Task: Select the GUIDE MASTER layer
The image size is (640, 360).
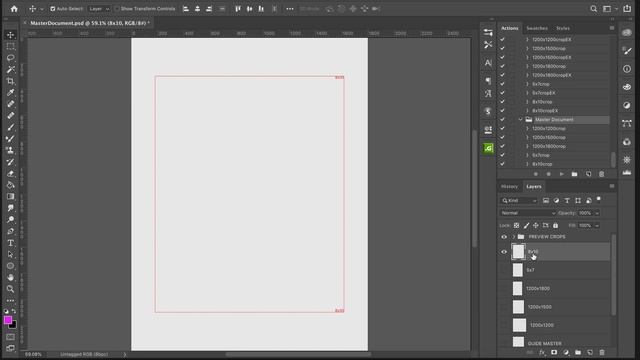Action: pos(556,343)
